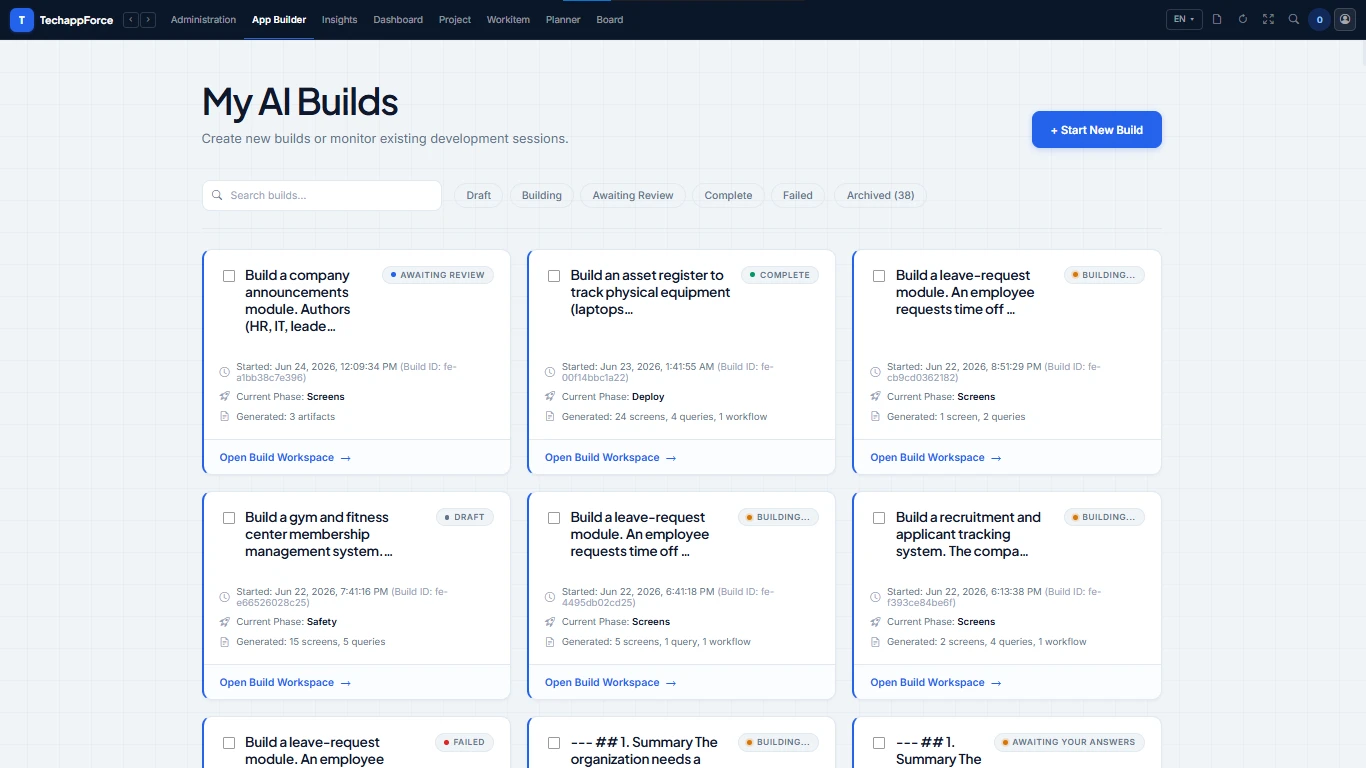Click the rocket icon on the 6:41:18 PM leave-request card
Viewport: 1366px width, 768px height.
click(x=550, y=622)
